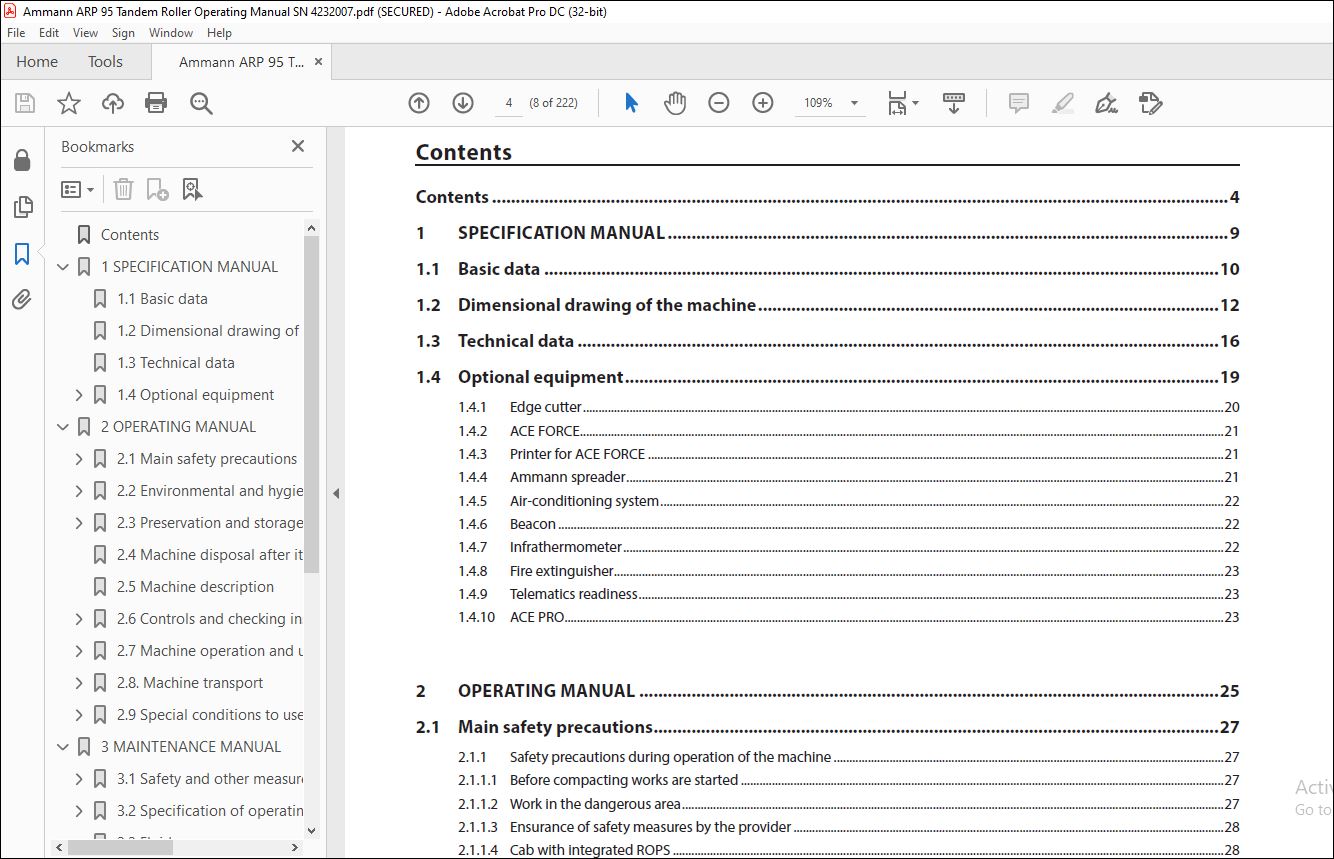The height and width of the screenshot is (859, 1334).
Task: Expand 2.2 Environmental and hygiene bookmark
Action: pyautogui.click(x=79, y=491)
